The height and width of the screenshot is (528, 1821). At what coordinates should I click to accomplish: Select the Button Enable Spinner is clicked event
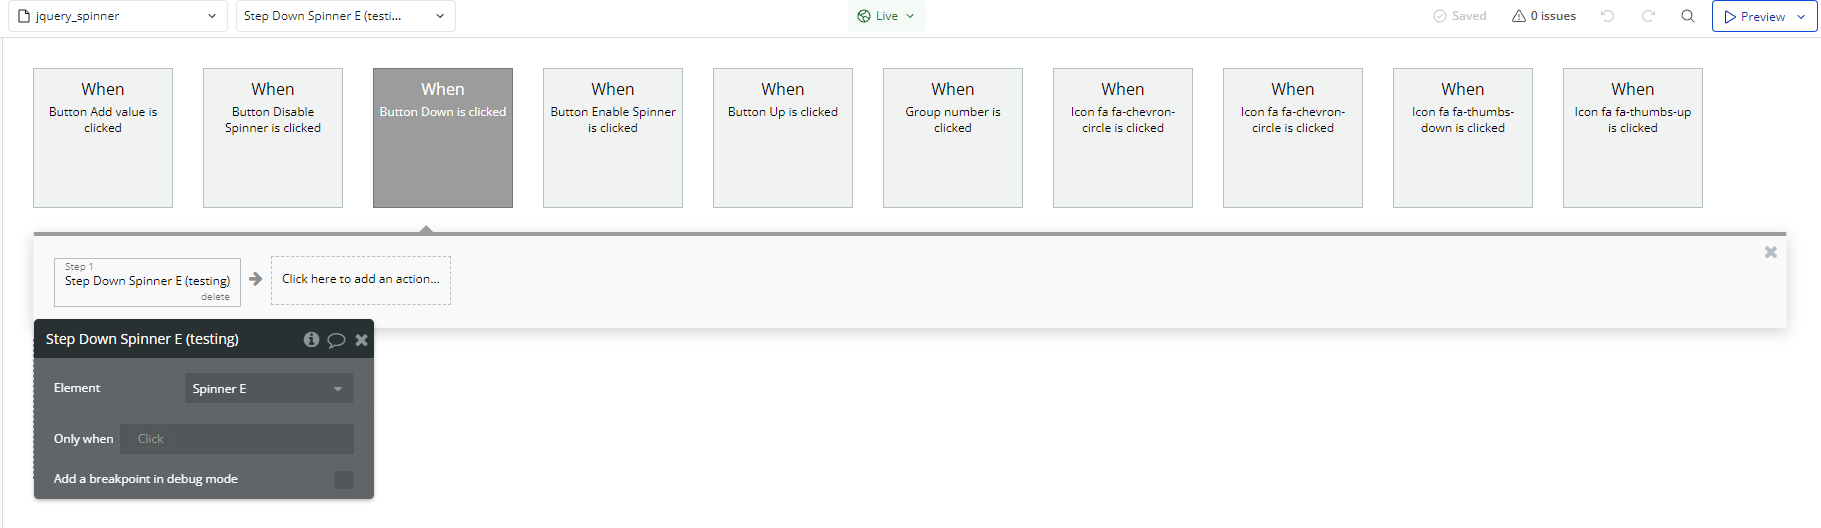(613, 138)
